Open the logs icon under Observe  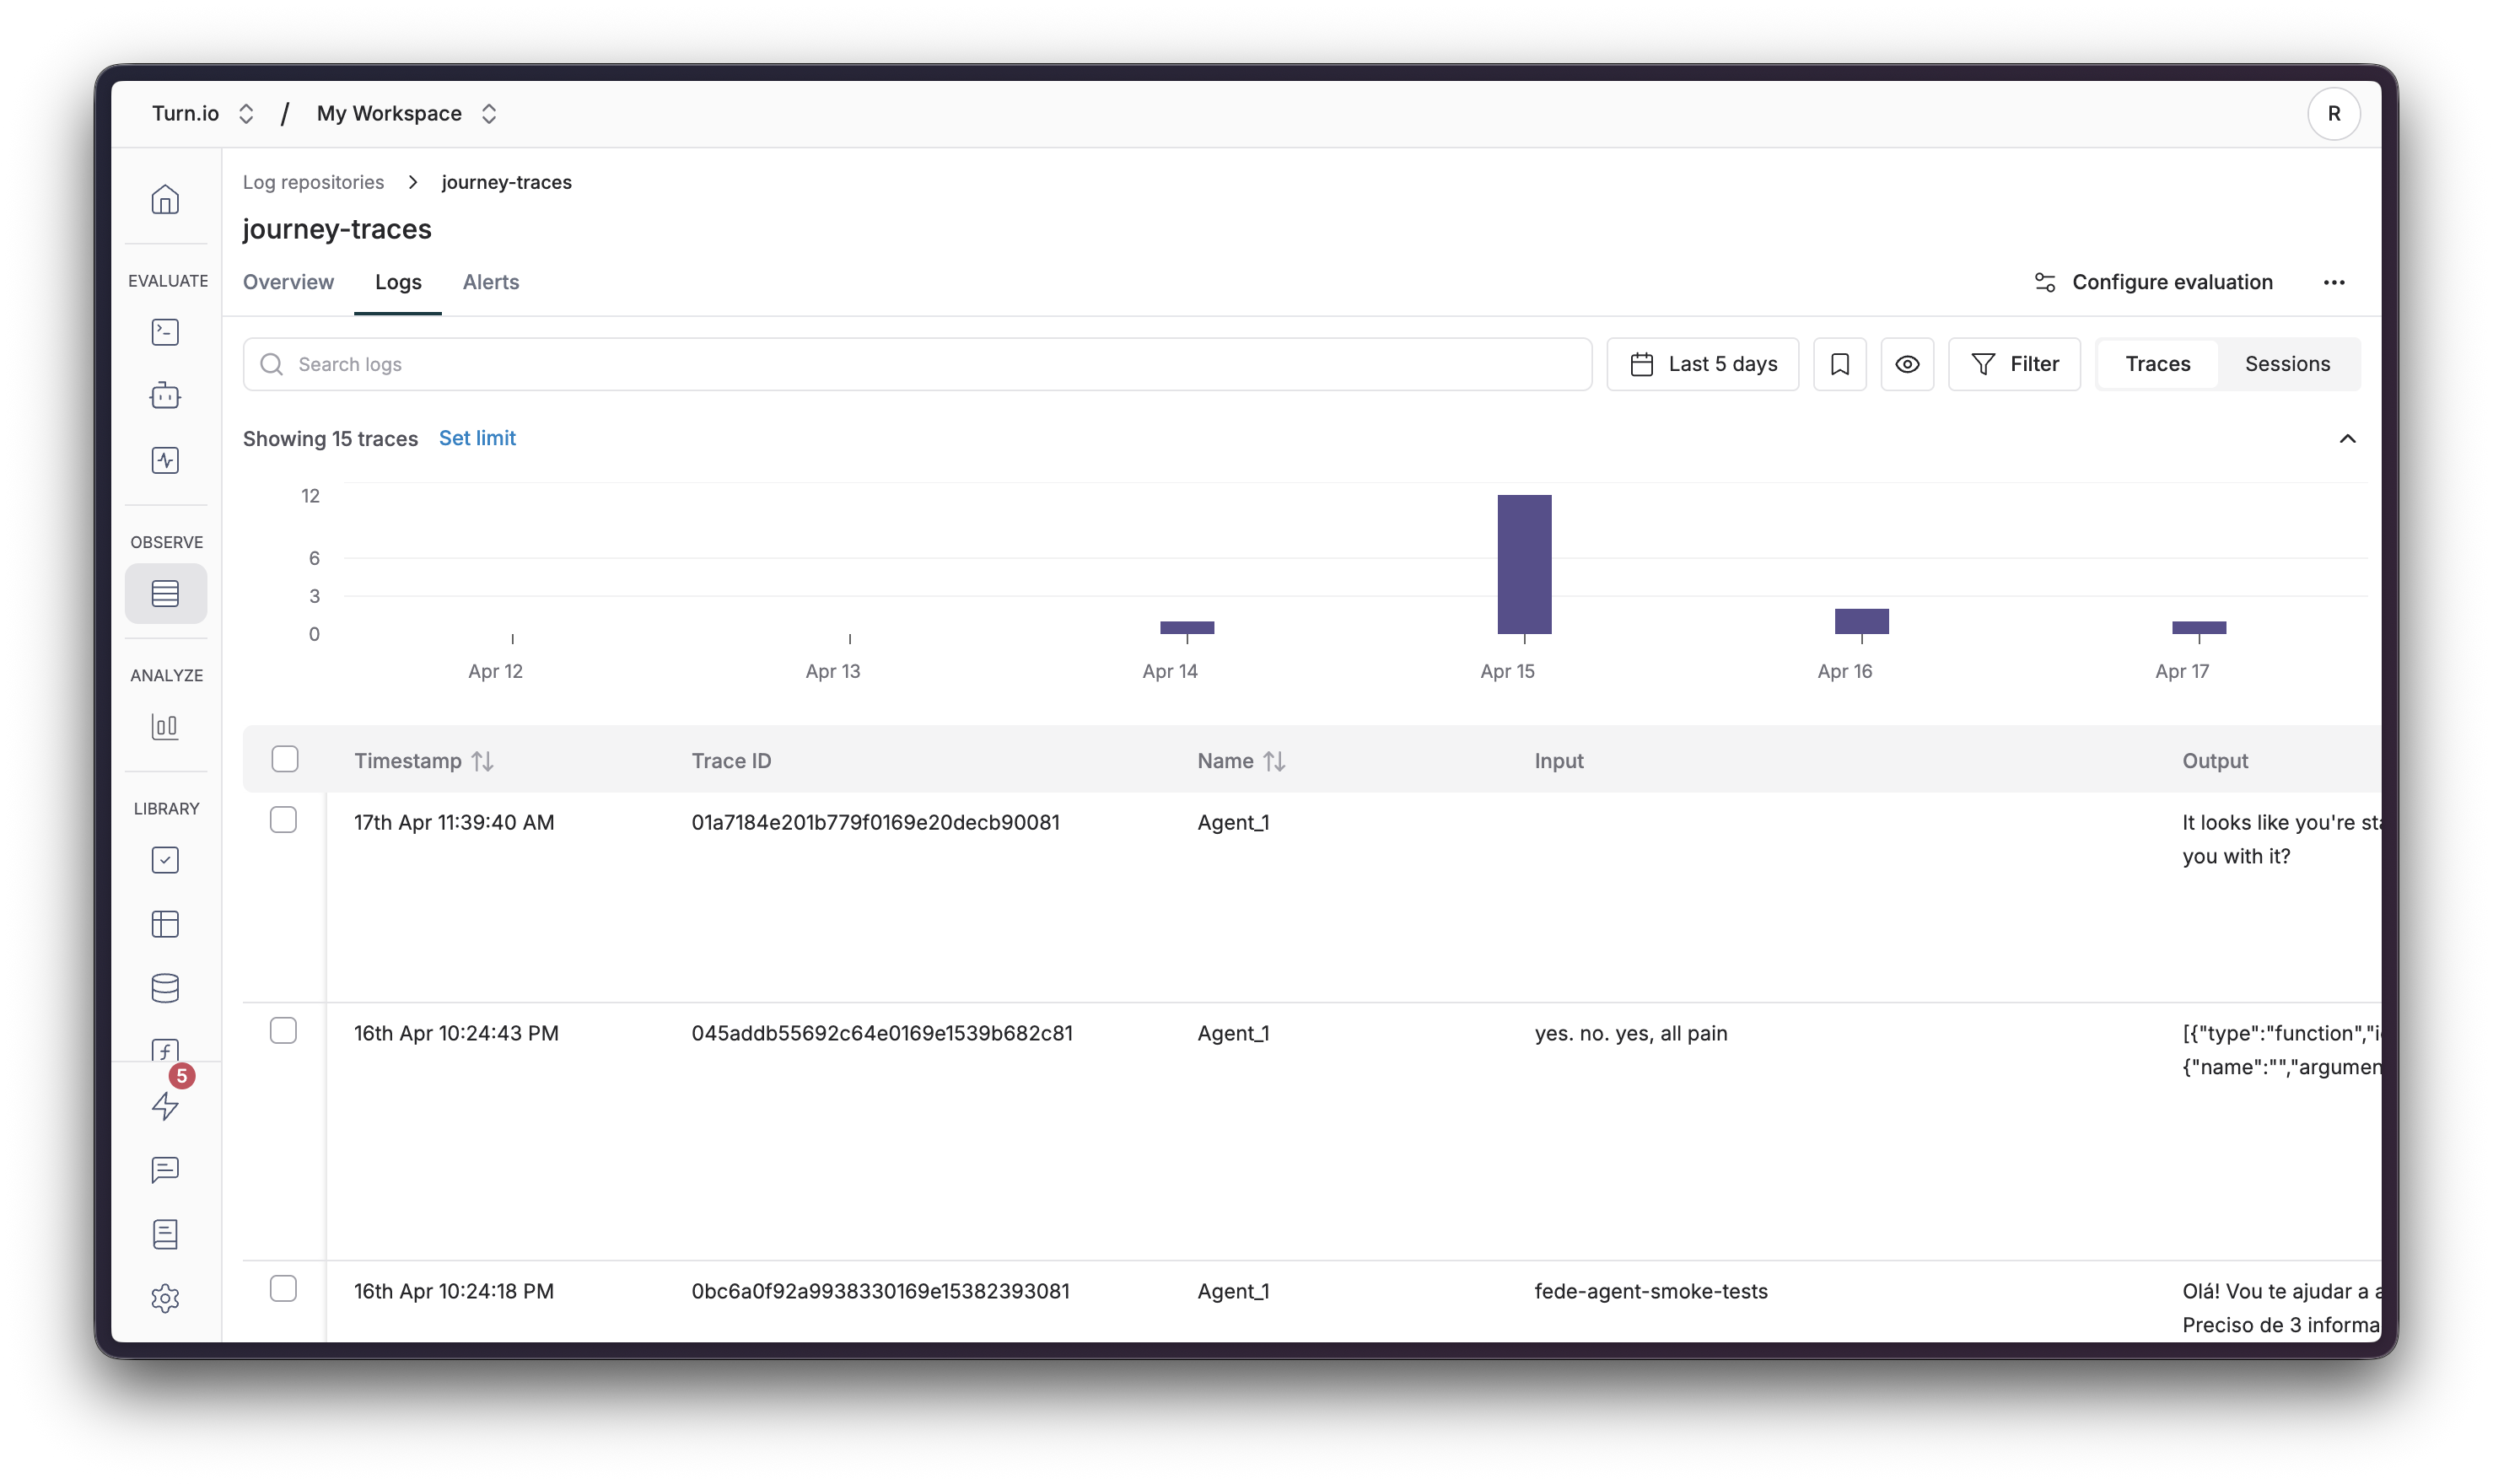tap(165, 593)
